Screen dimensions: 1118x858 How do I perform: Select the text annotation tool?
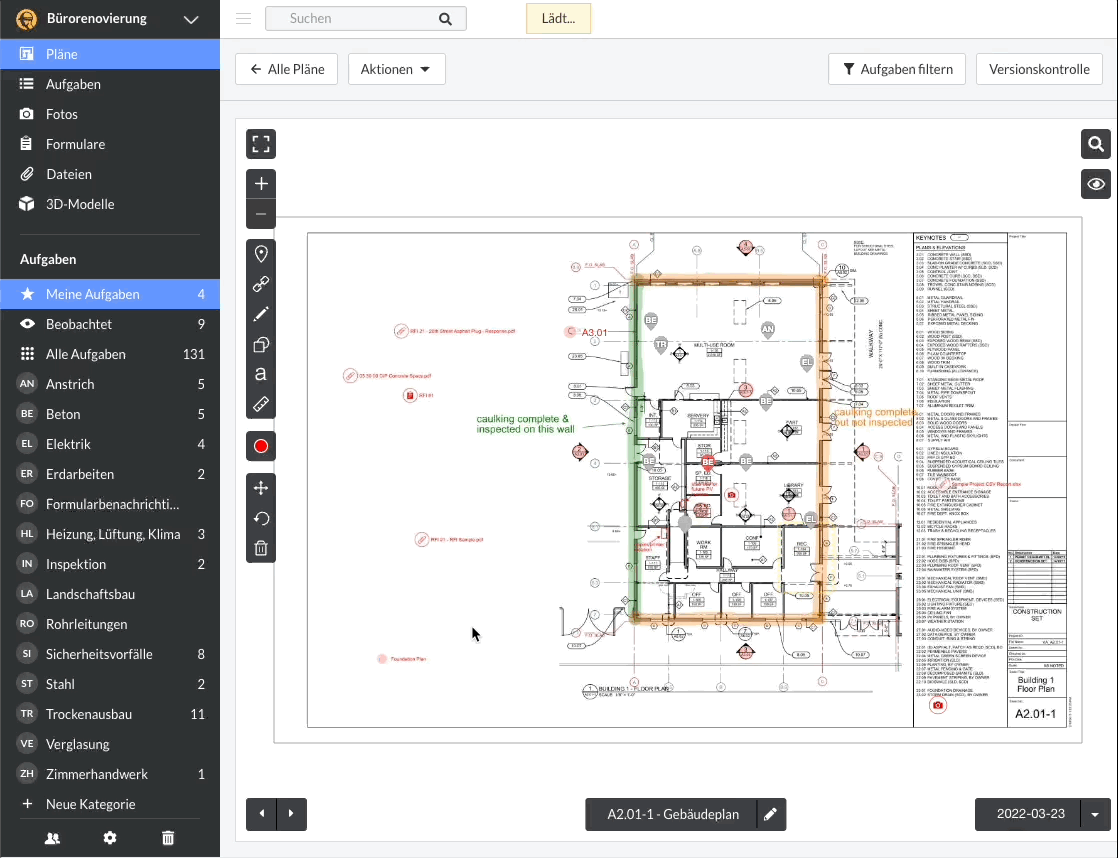tap(261, 374)
